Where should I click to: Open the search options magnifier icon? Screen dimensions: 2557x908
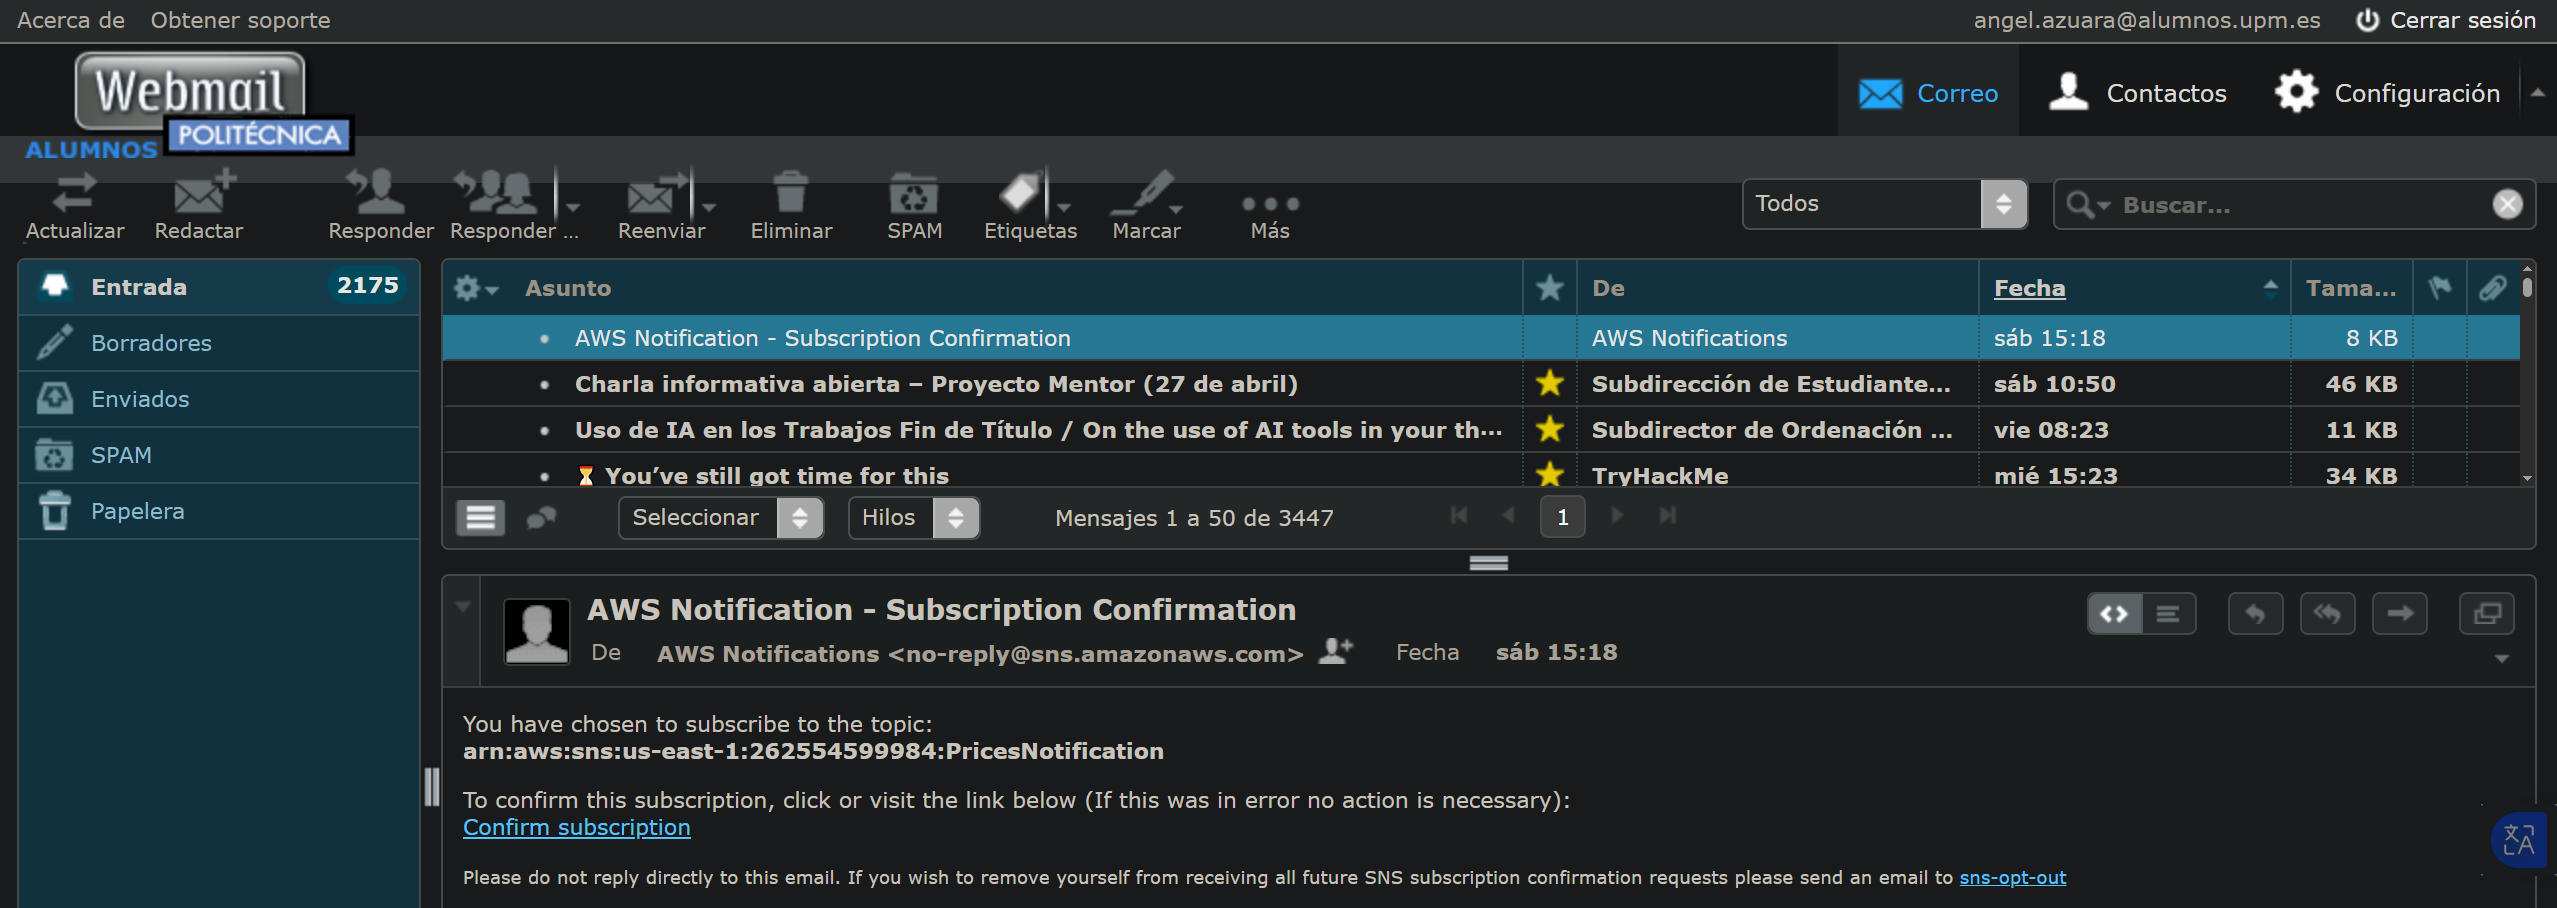(2087, 204)
